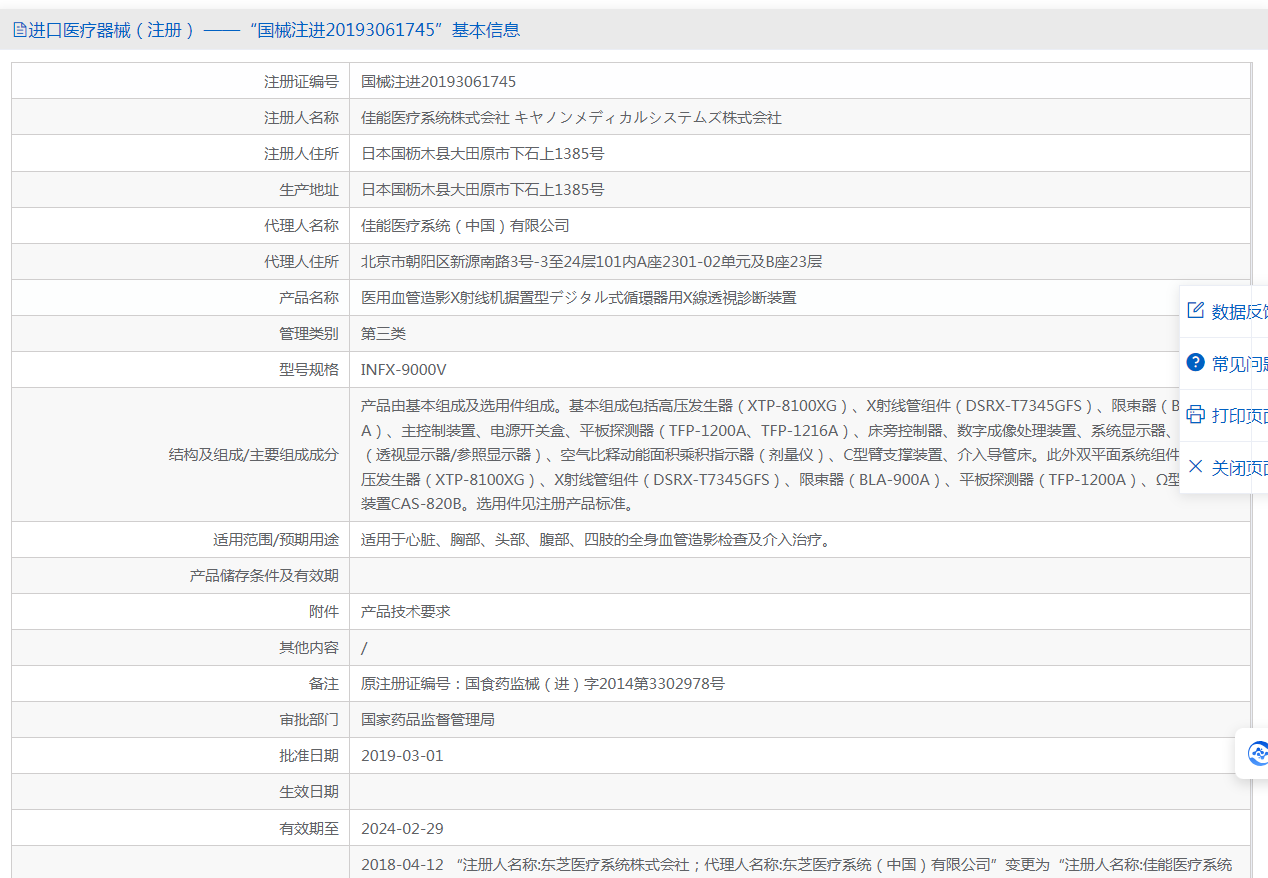Click the 批准日期 label cell

(x=180, y=755)
